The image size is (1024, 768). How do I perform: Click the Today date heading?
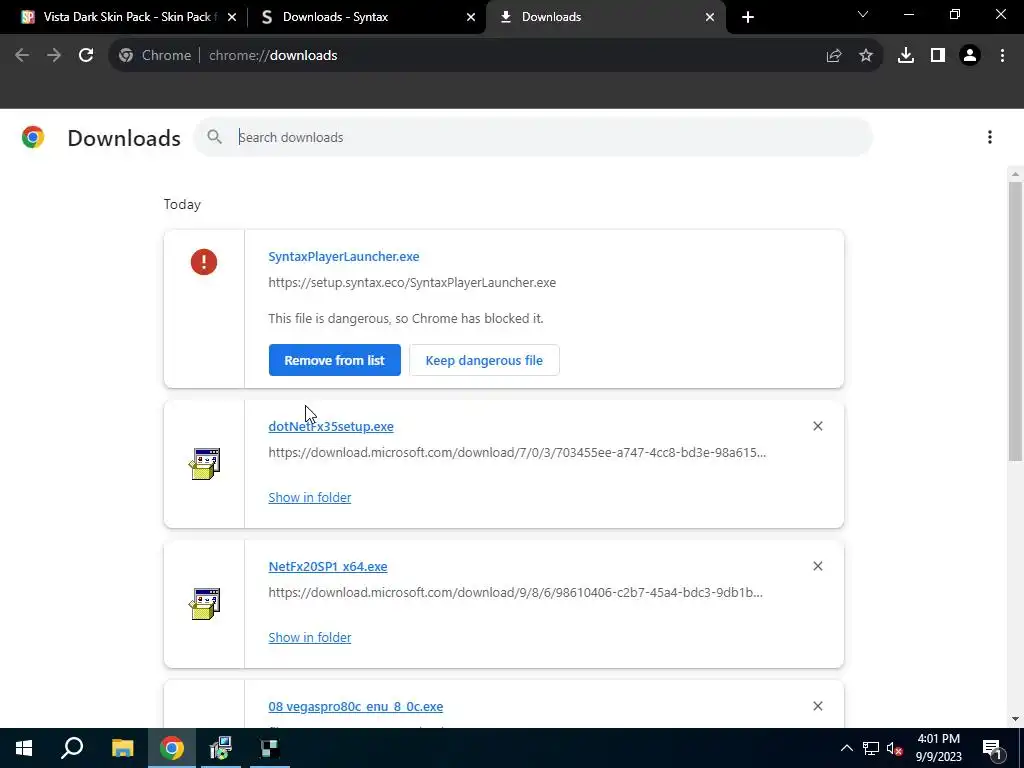click(182, 204)
